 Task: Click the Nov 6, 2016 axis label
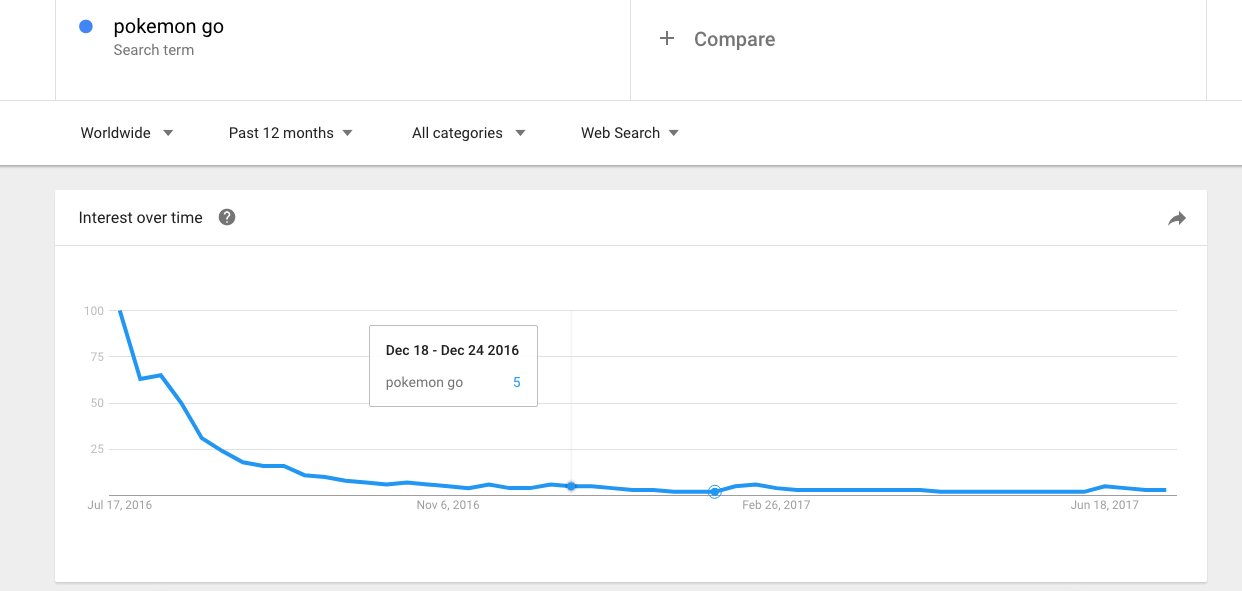[x=448, y=505]
